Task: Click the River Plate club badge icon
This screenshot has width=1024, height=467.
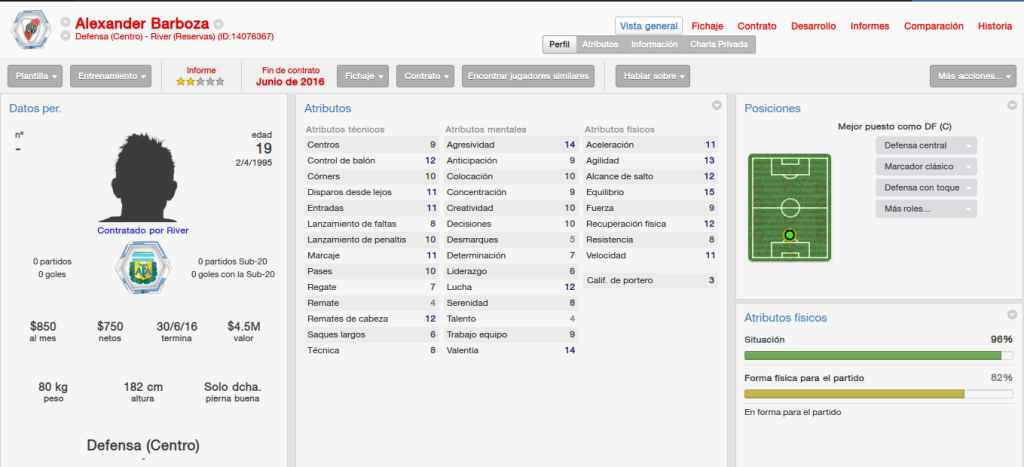Action: click(x=29, y=30)
